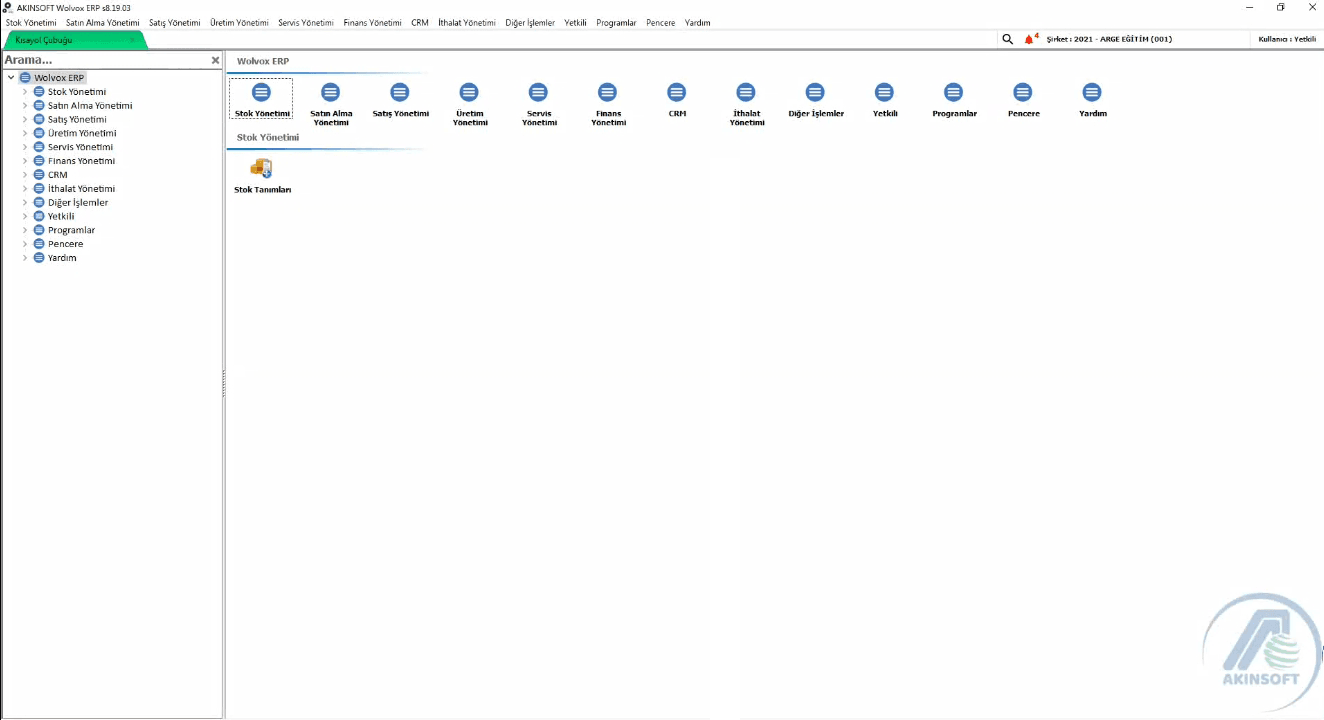Screen dimensions: 1324x720
Task: Open Üretim Yönetimi menu bar item
Action: click(x=240, y=22)
